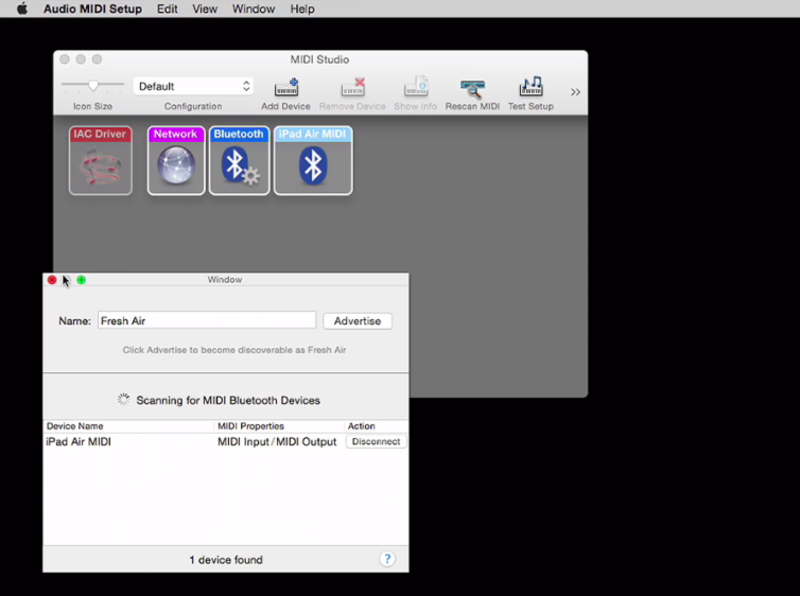Open the Default configuration dropdown
Image resolution: width=800 pixels, height=596 pixels.
[193, 86]
